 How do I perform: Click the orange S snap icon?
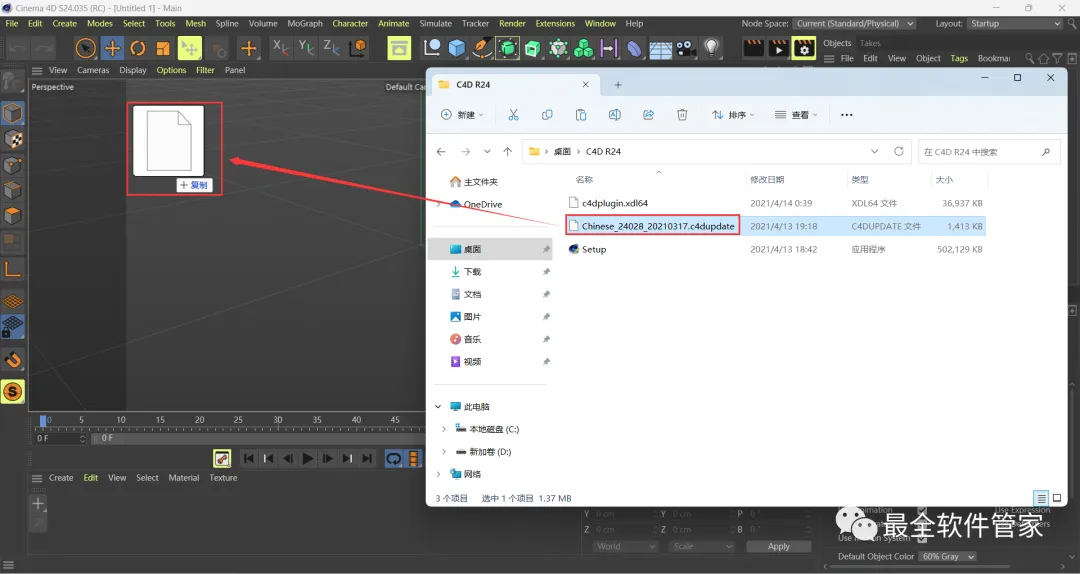point(12,391)
